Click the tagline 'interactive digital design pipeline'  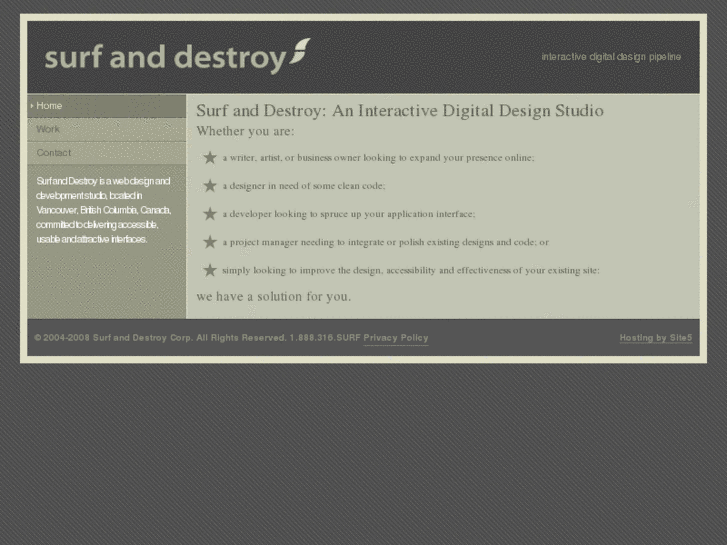coord(611,57)
